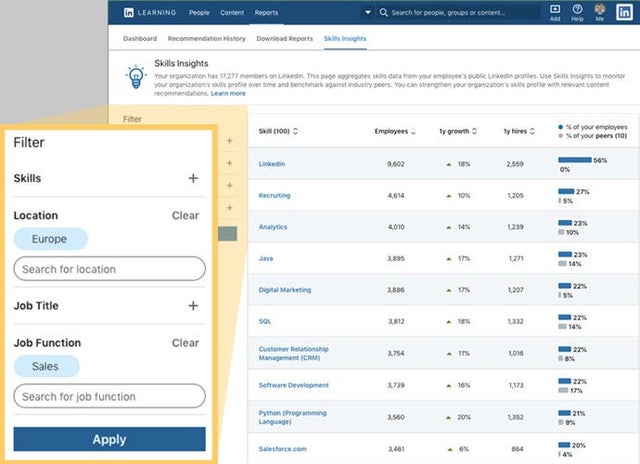640x464 pixels.
Task: Open the Salesforce.com skill link
Action: click(282, 449)
